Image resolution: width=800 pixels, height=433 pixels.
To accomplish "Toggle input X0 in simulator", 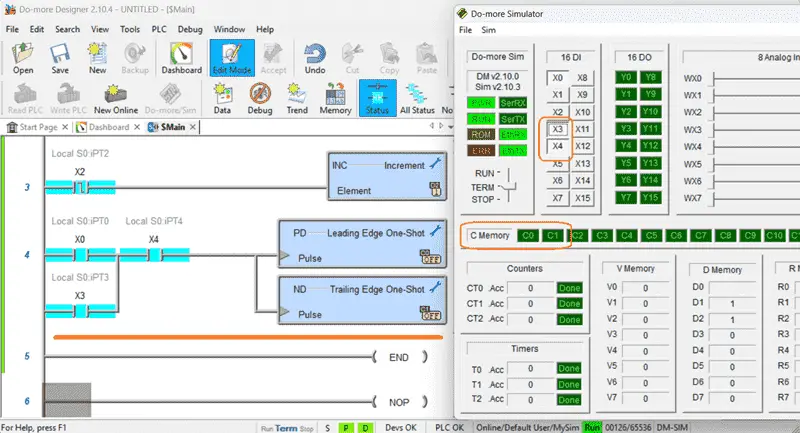I will [557, 78].
